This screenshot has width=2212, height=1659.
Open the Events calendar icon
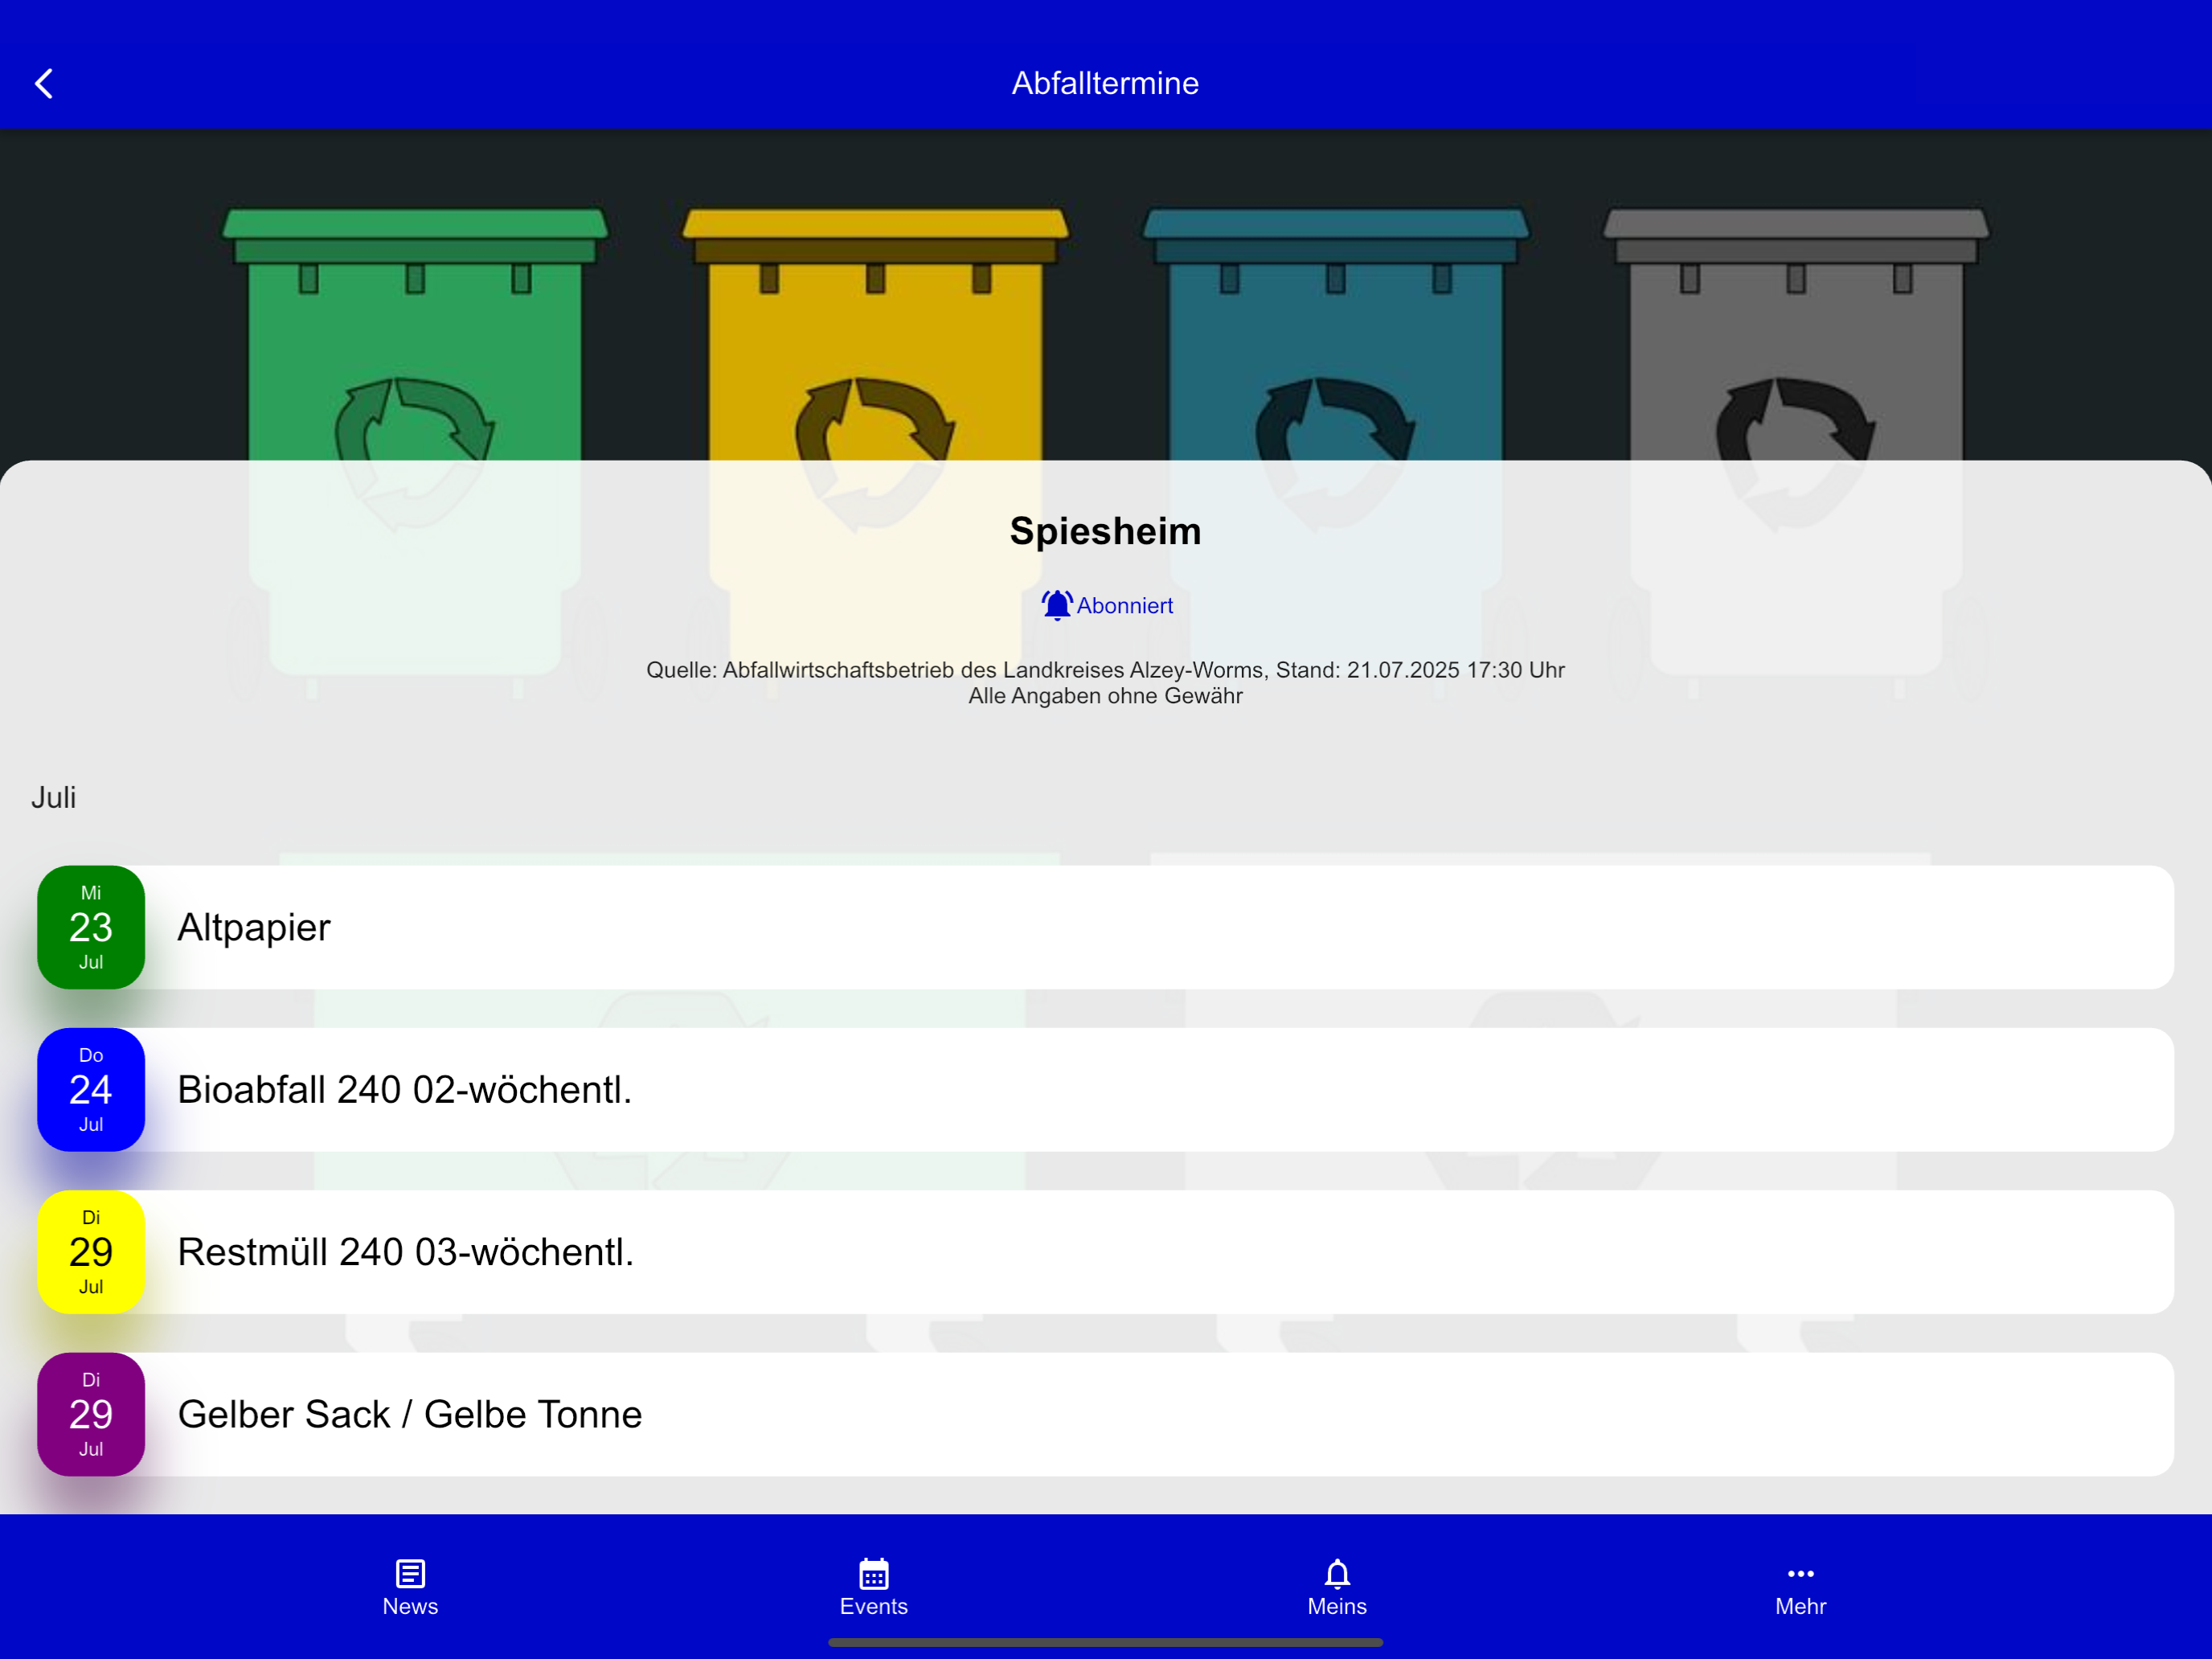tap(874, 1573)
